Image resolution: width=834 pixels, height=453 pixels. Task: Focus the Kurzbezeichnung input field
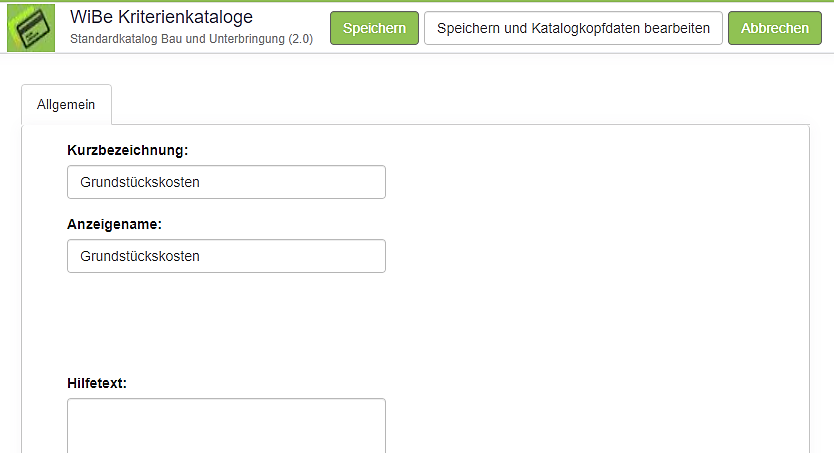point(226,183)
